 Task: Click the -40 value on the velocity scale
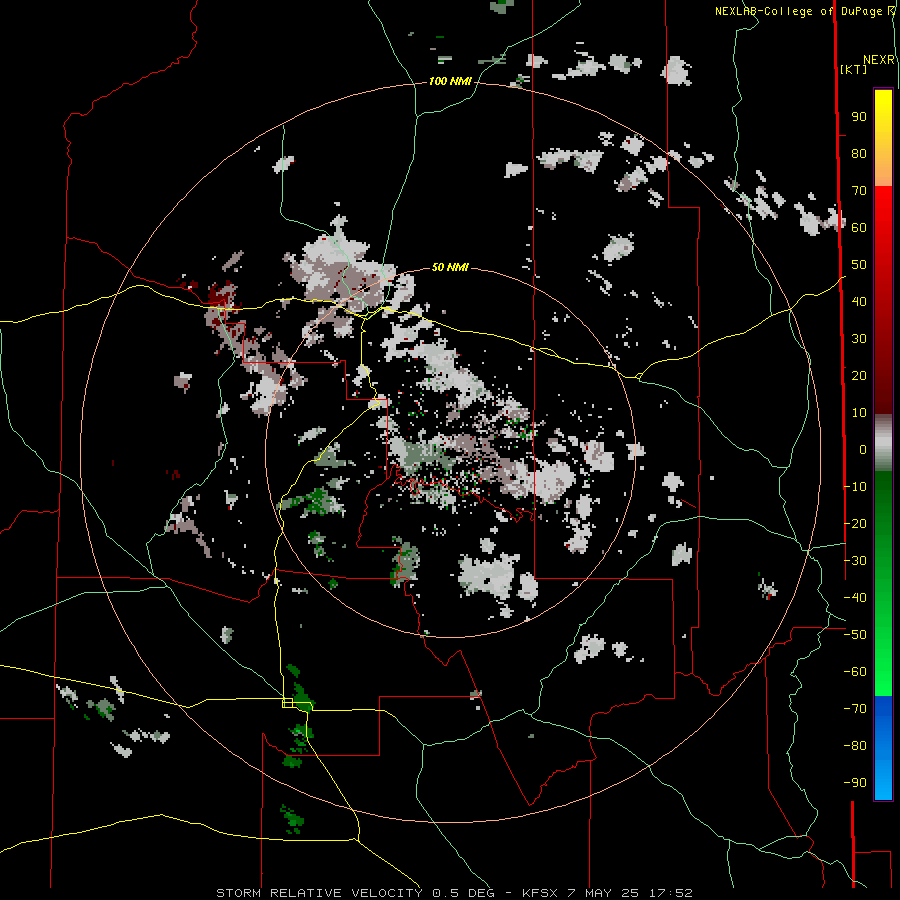click(x=855, y=598)
